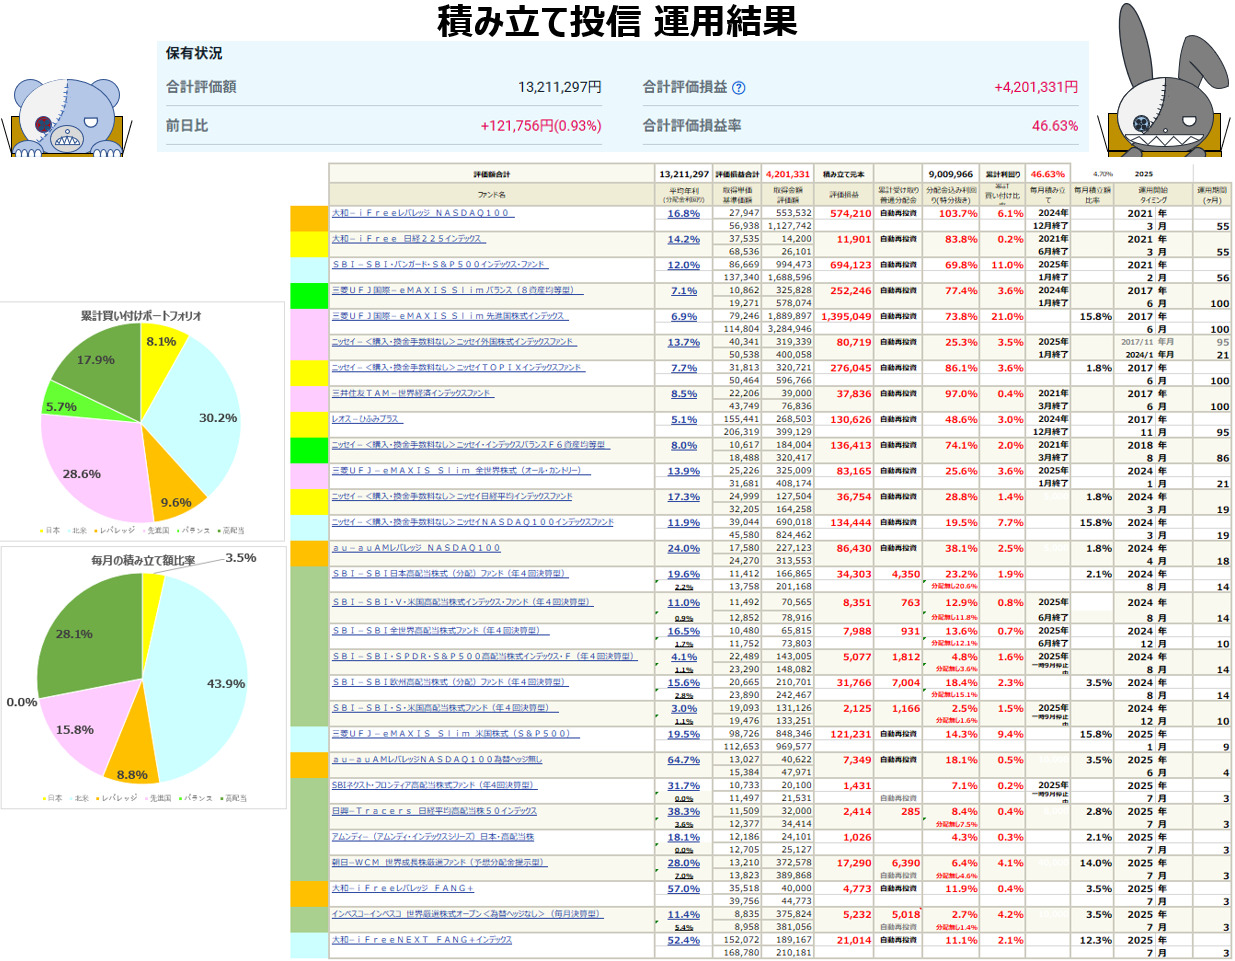This screenshot has width=1235, height=961.
Task: Click the help icon beside 合計評価損益
Action: [739, 88]
